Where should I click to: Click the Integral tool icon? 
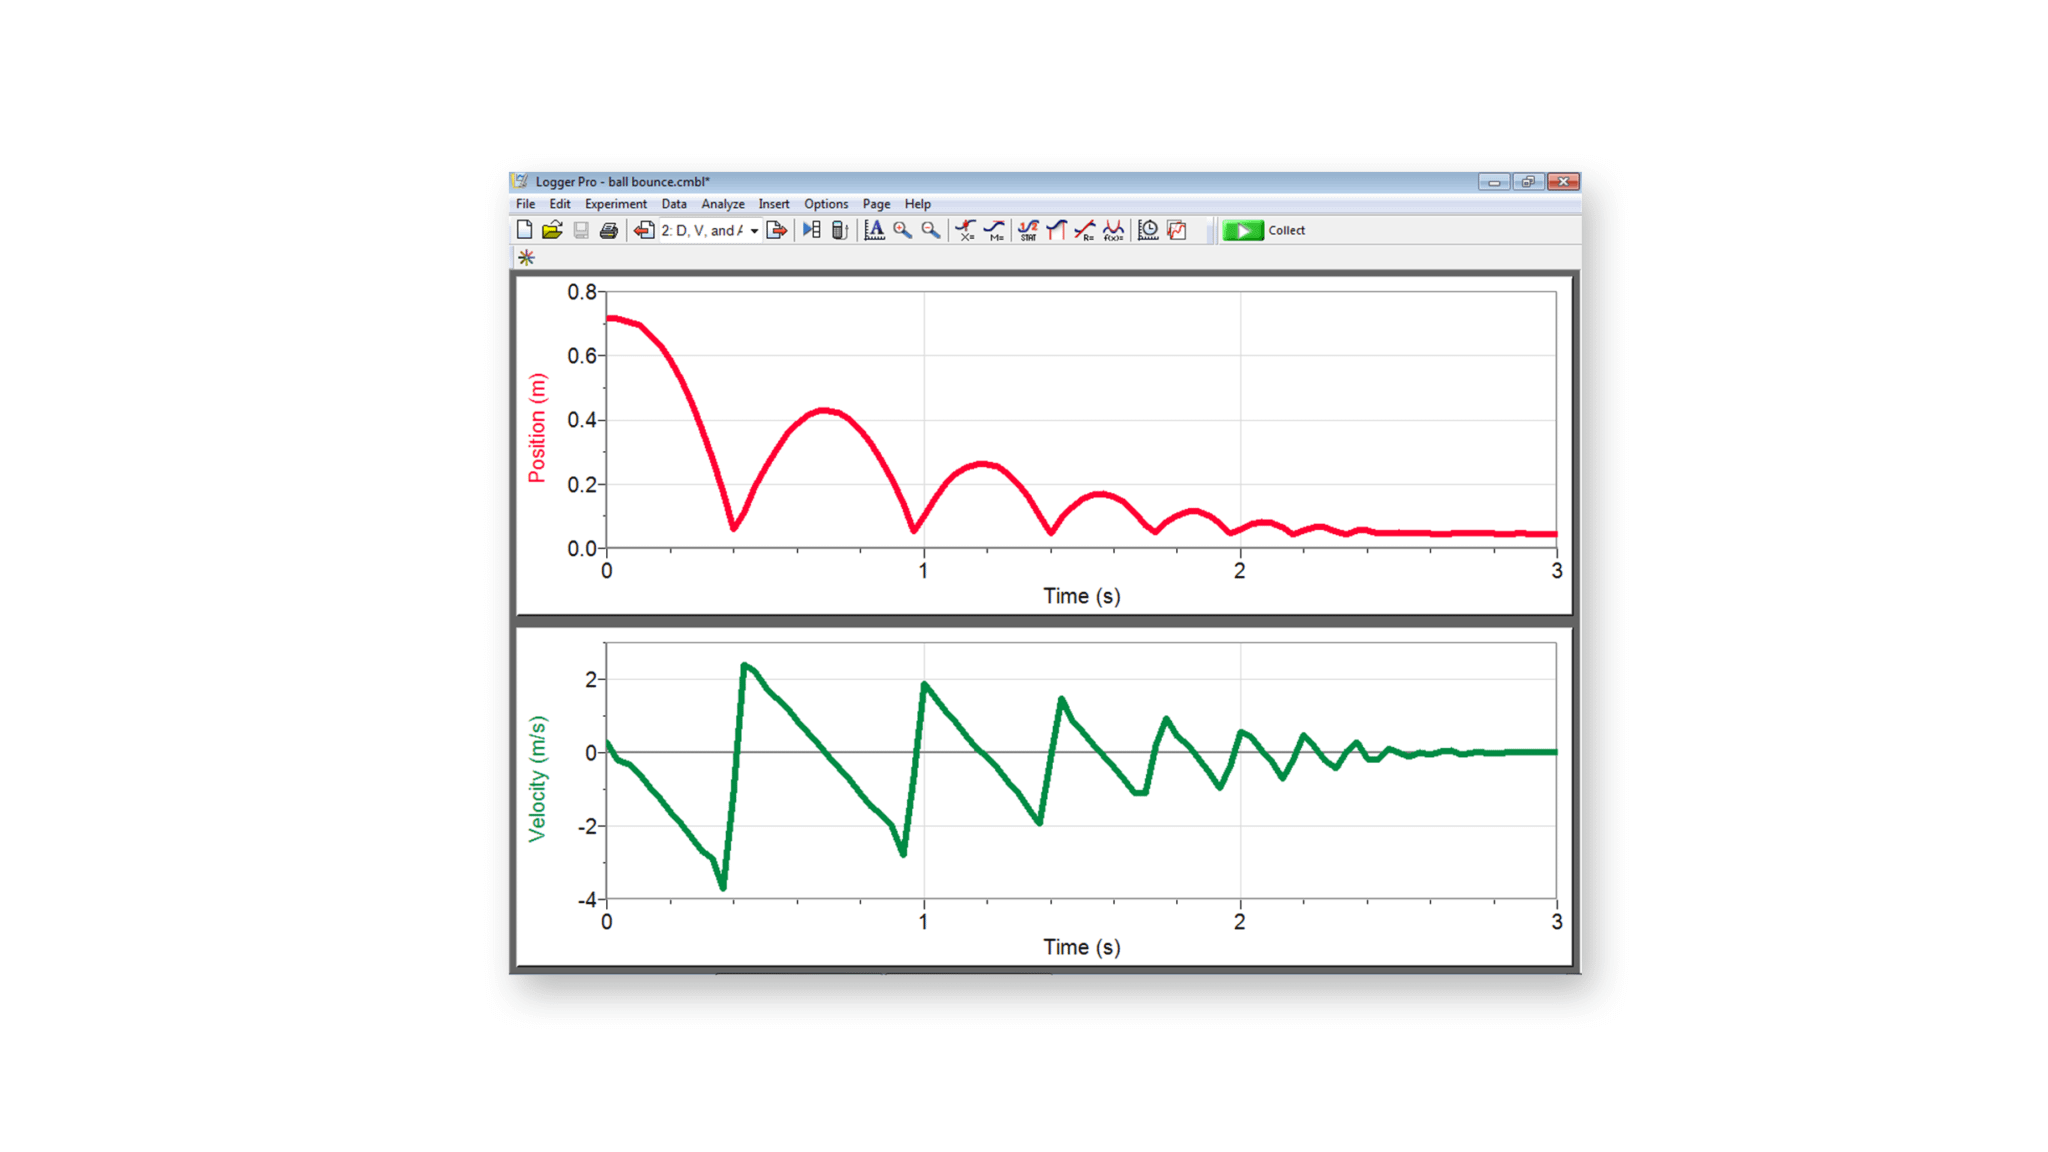pyautogui.click(x=1056, y=233)
